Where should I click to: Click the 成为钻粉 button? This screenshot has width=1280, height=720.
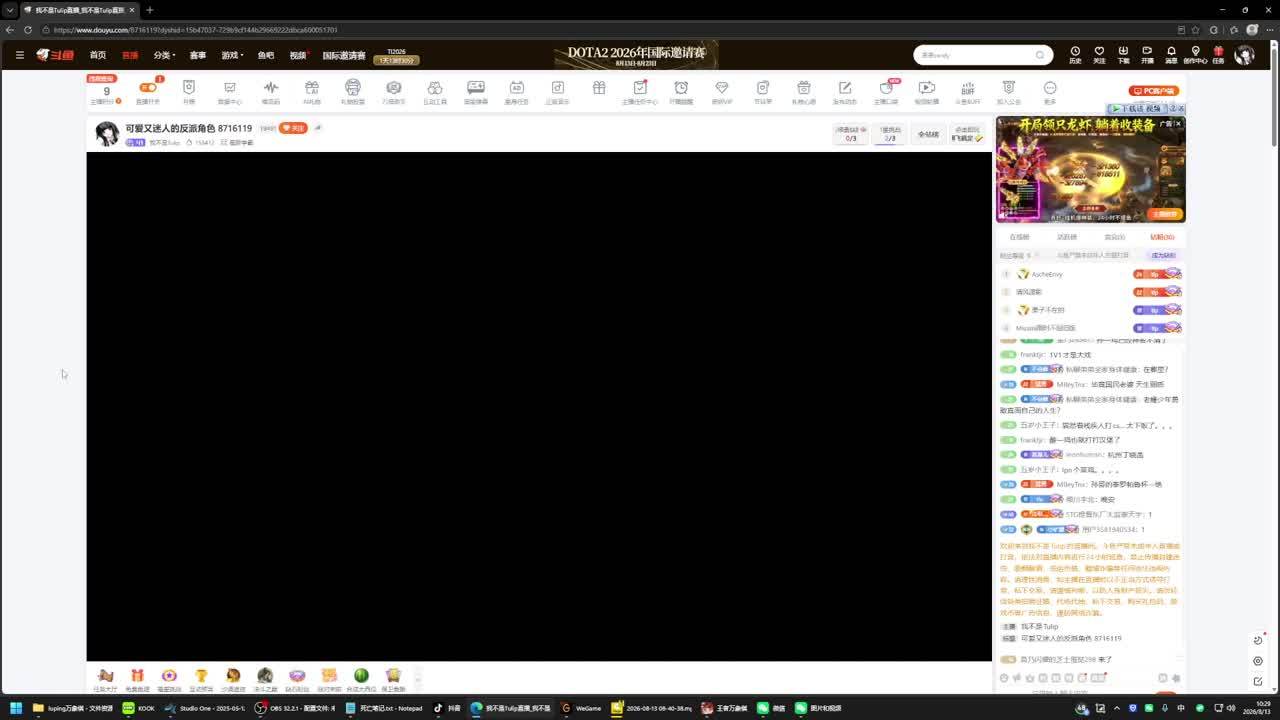click(1163, 255)
